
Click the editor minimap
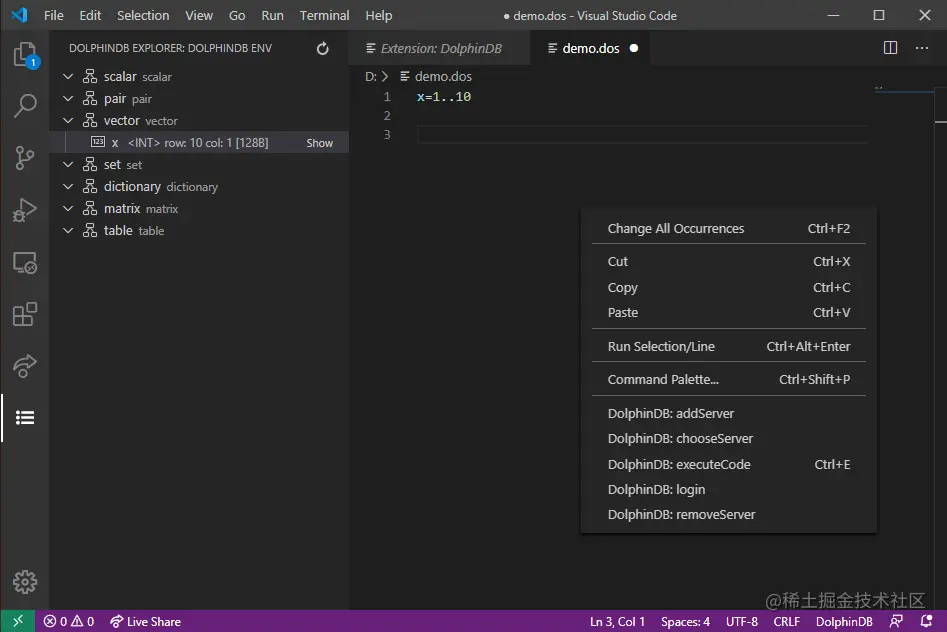point(904,89)
